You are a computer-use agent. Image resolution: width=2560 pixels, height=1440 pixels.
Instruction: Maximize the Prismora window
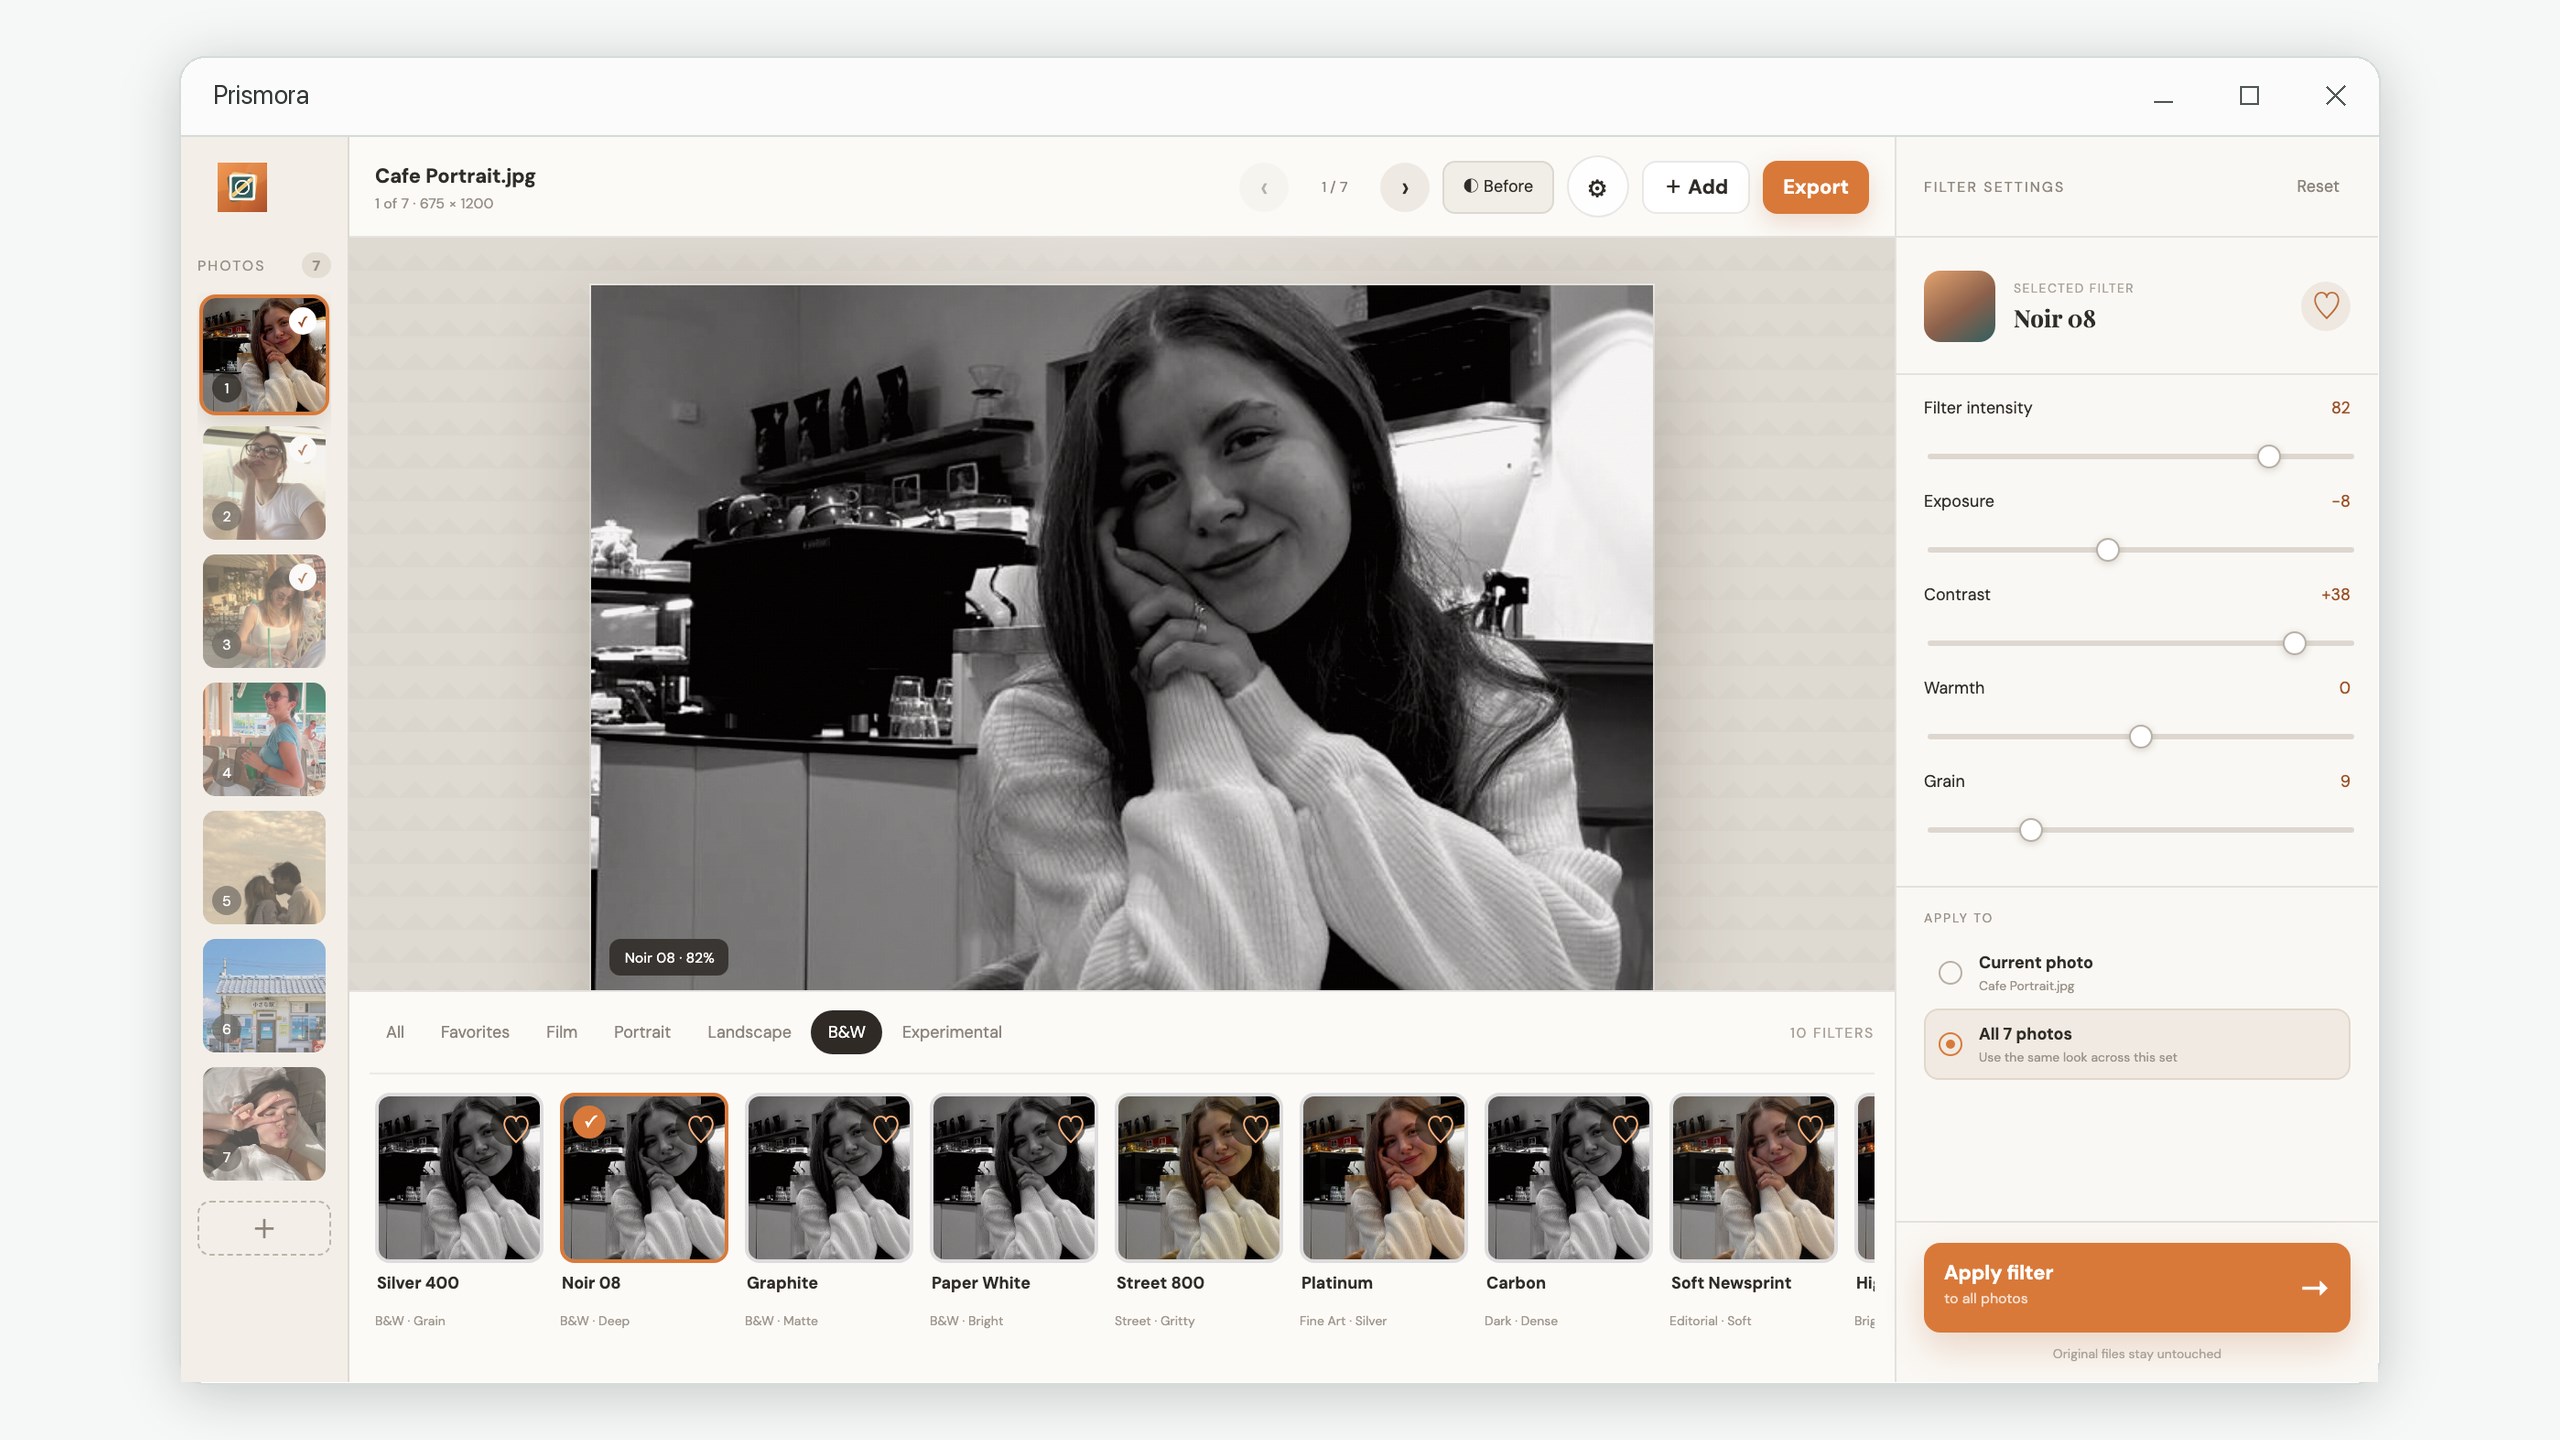[x=2249, y=96]
